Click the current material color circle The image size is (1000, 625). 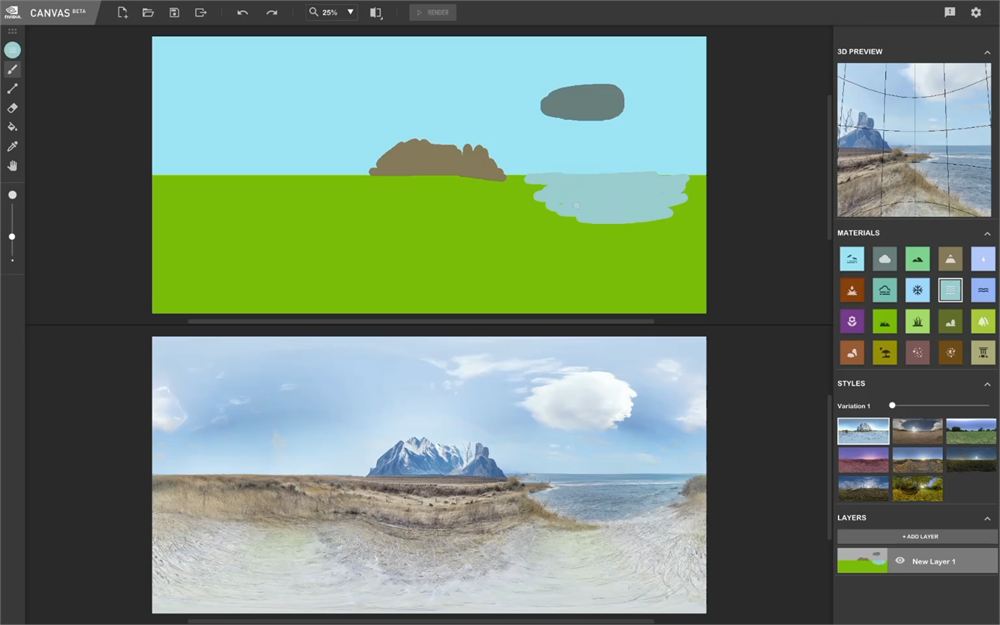[x=12, y=50]
